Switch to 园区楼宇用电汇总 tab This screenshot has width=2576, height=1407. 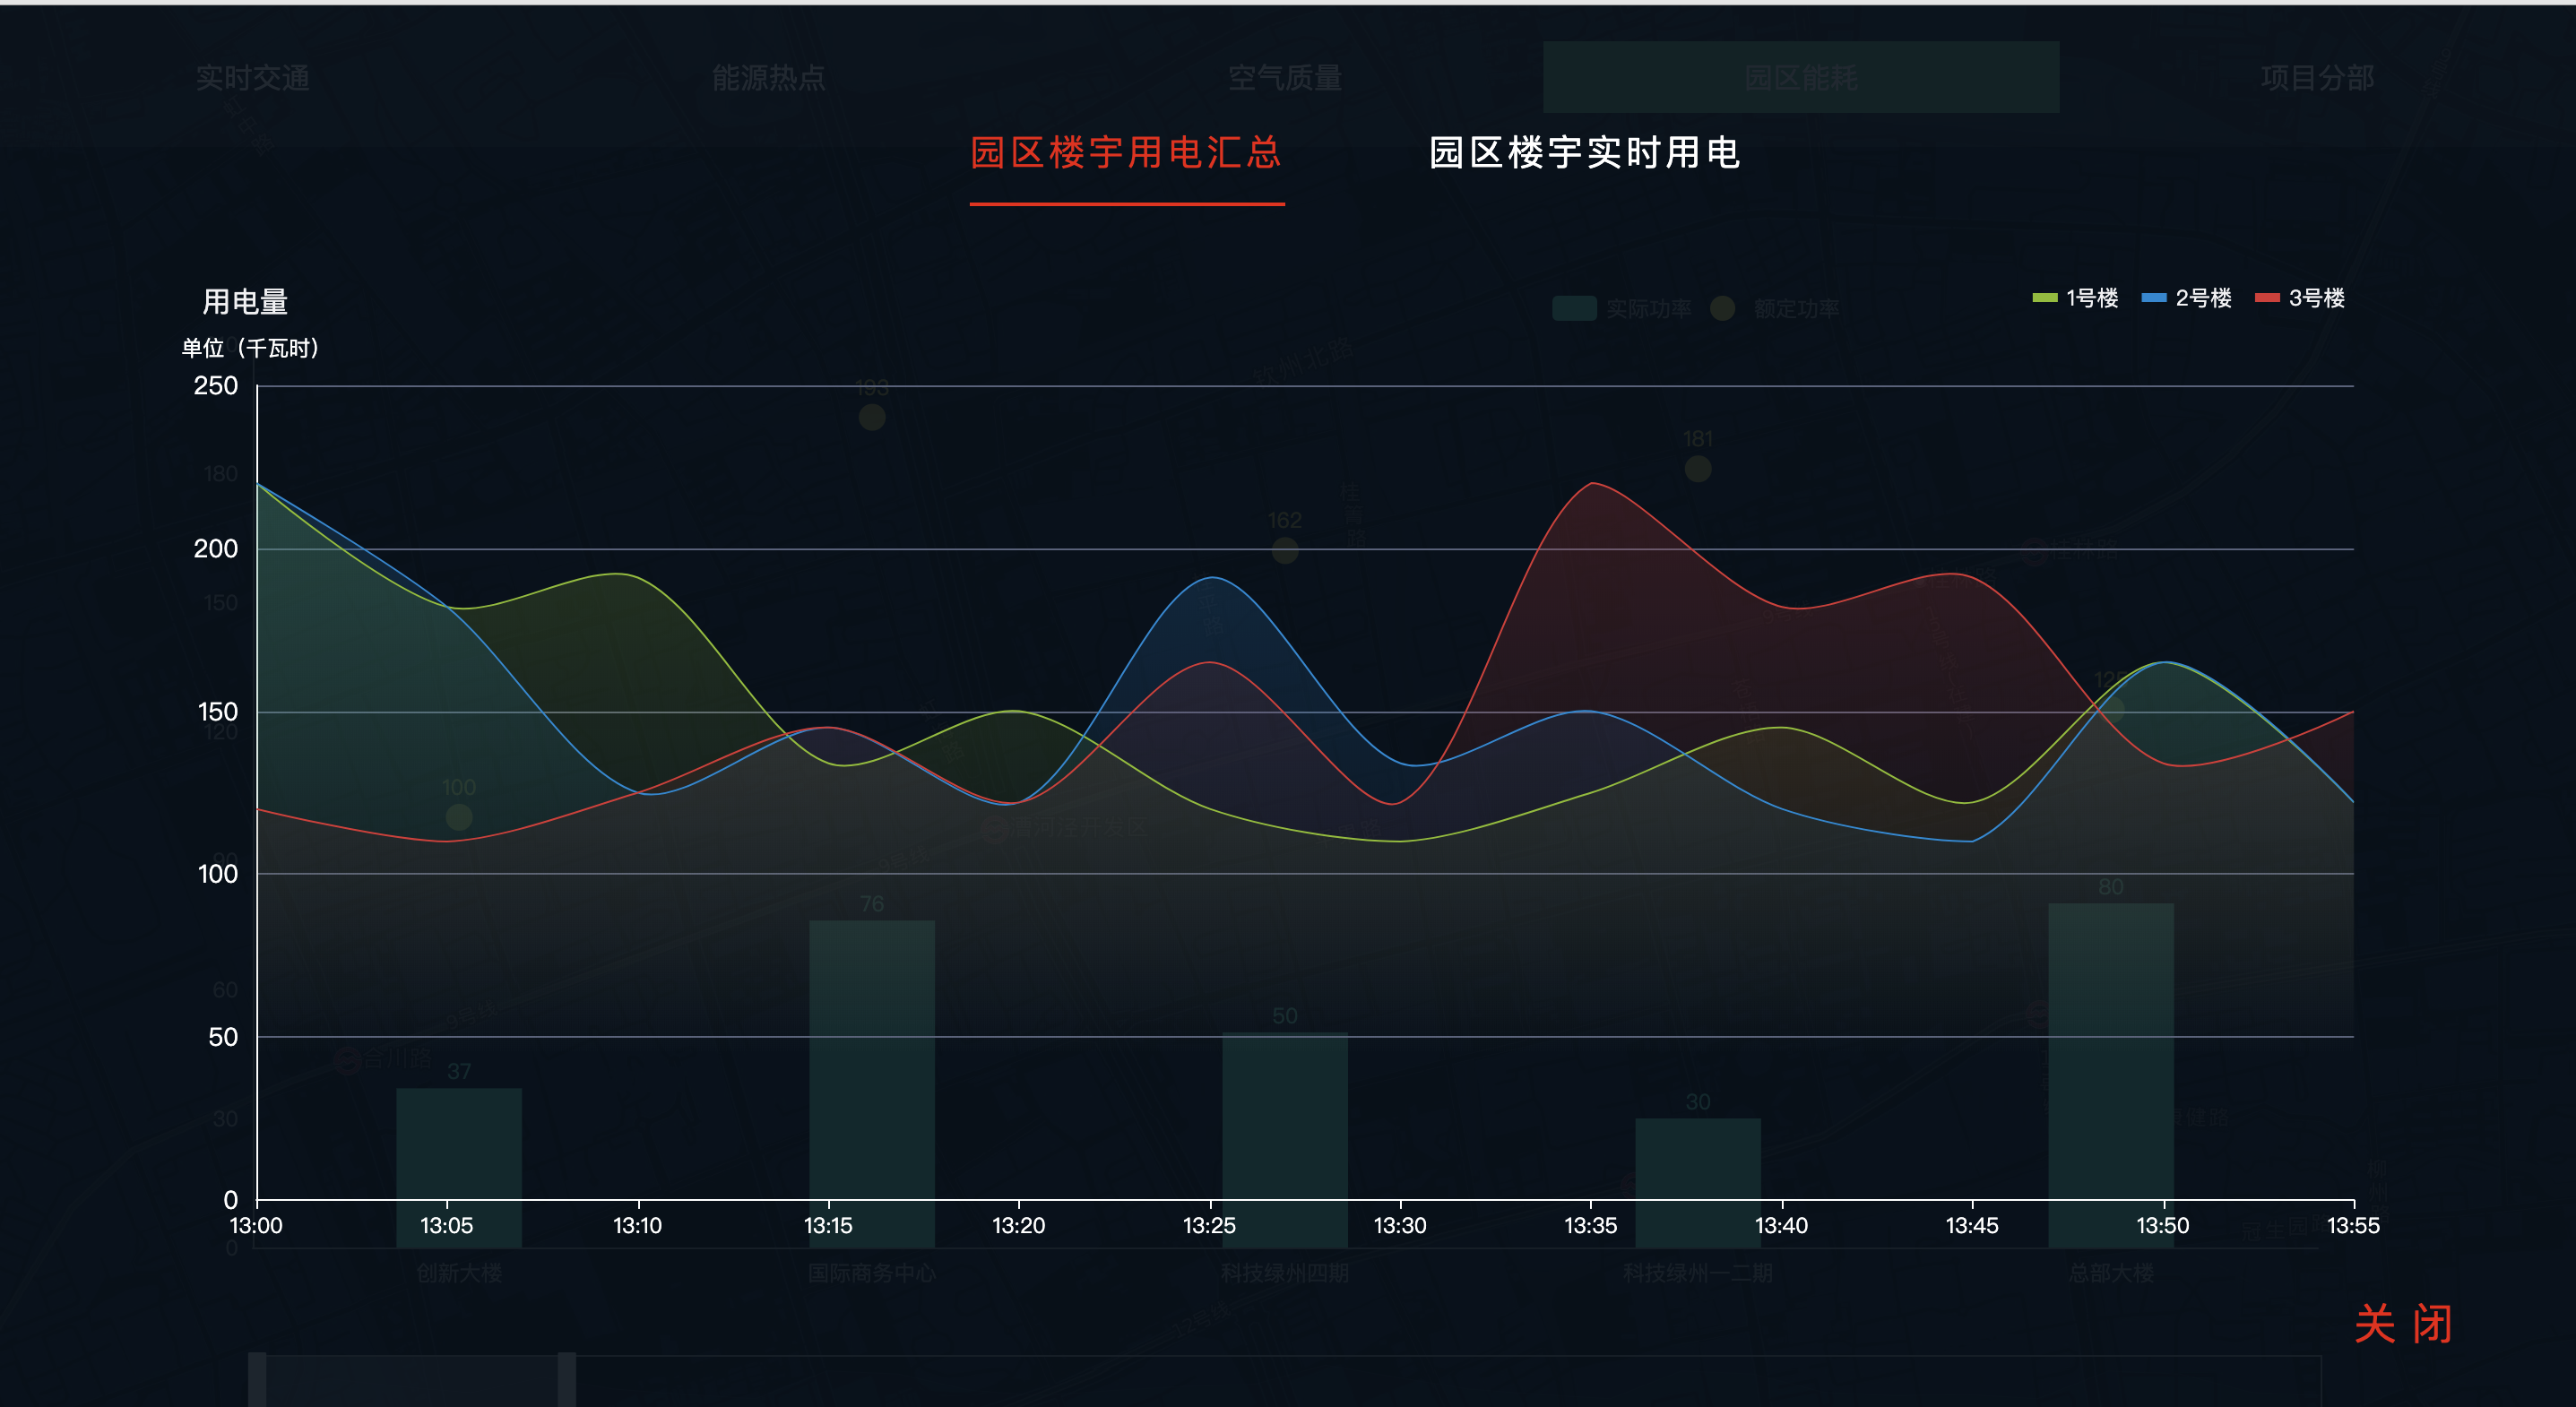(x=1126, y=153)
